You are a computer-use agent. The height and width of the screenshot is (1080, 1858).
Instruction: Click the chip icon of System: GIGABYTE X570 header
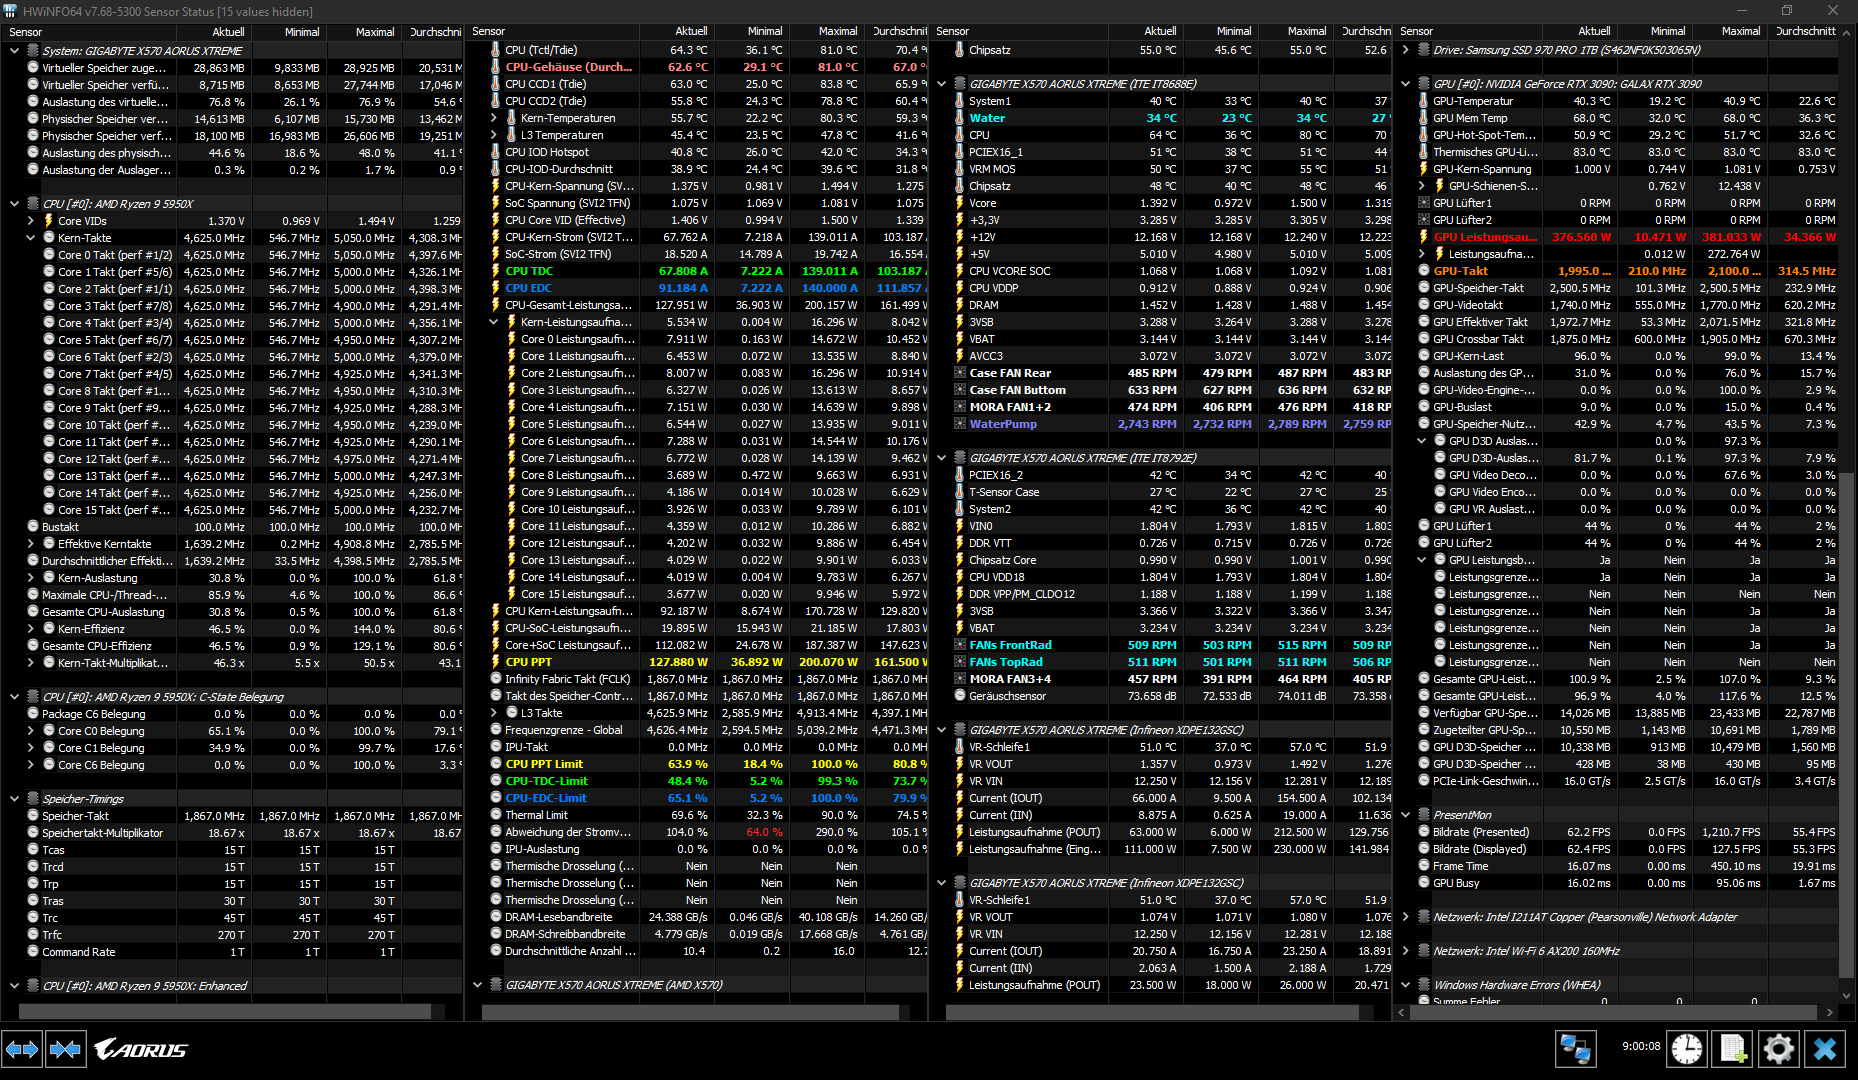pyautogui.click(x=32, y=50)
